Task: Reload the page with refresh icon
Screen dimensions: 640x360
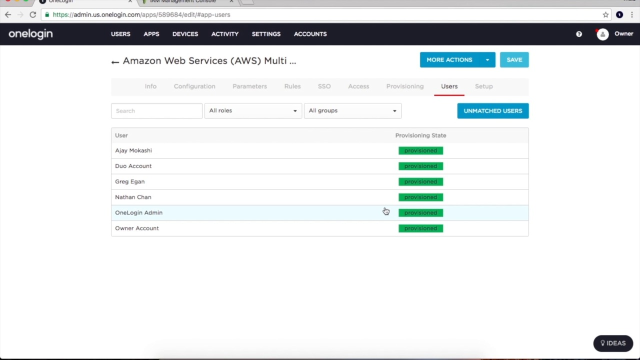Action: pyautogui.click(x=33, y=15)
